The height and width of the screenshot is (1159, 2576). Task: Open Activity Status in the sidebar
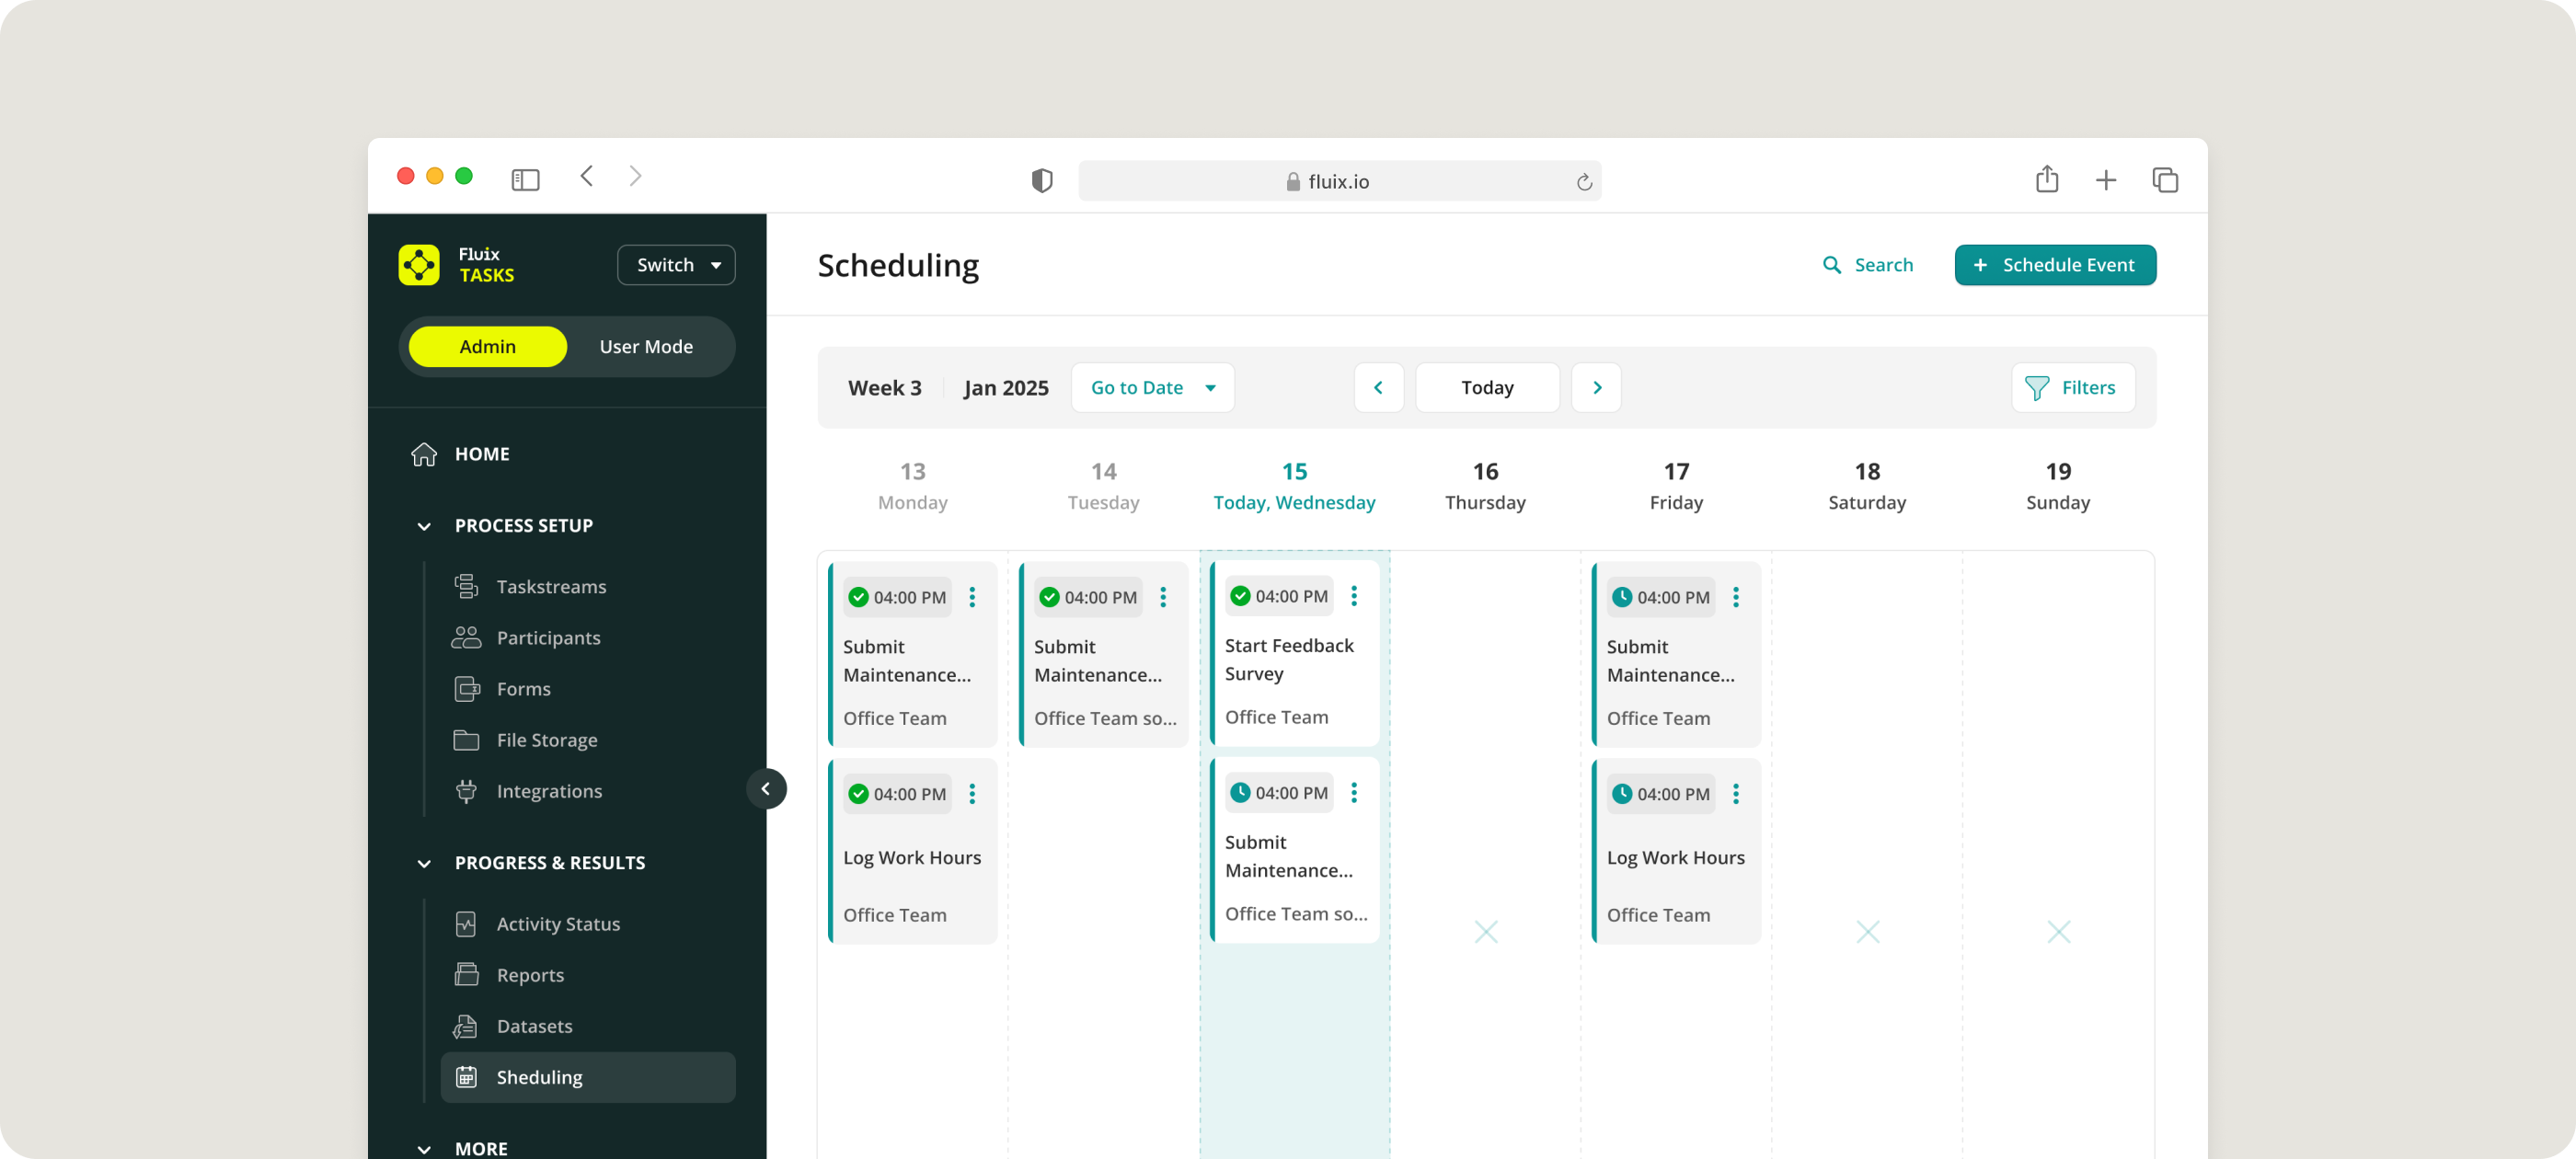coord(557,924)
